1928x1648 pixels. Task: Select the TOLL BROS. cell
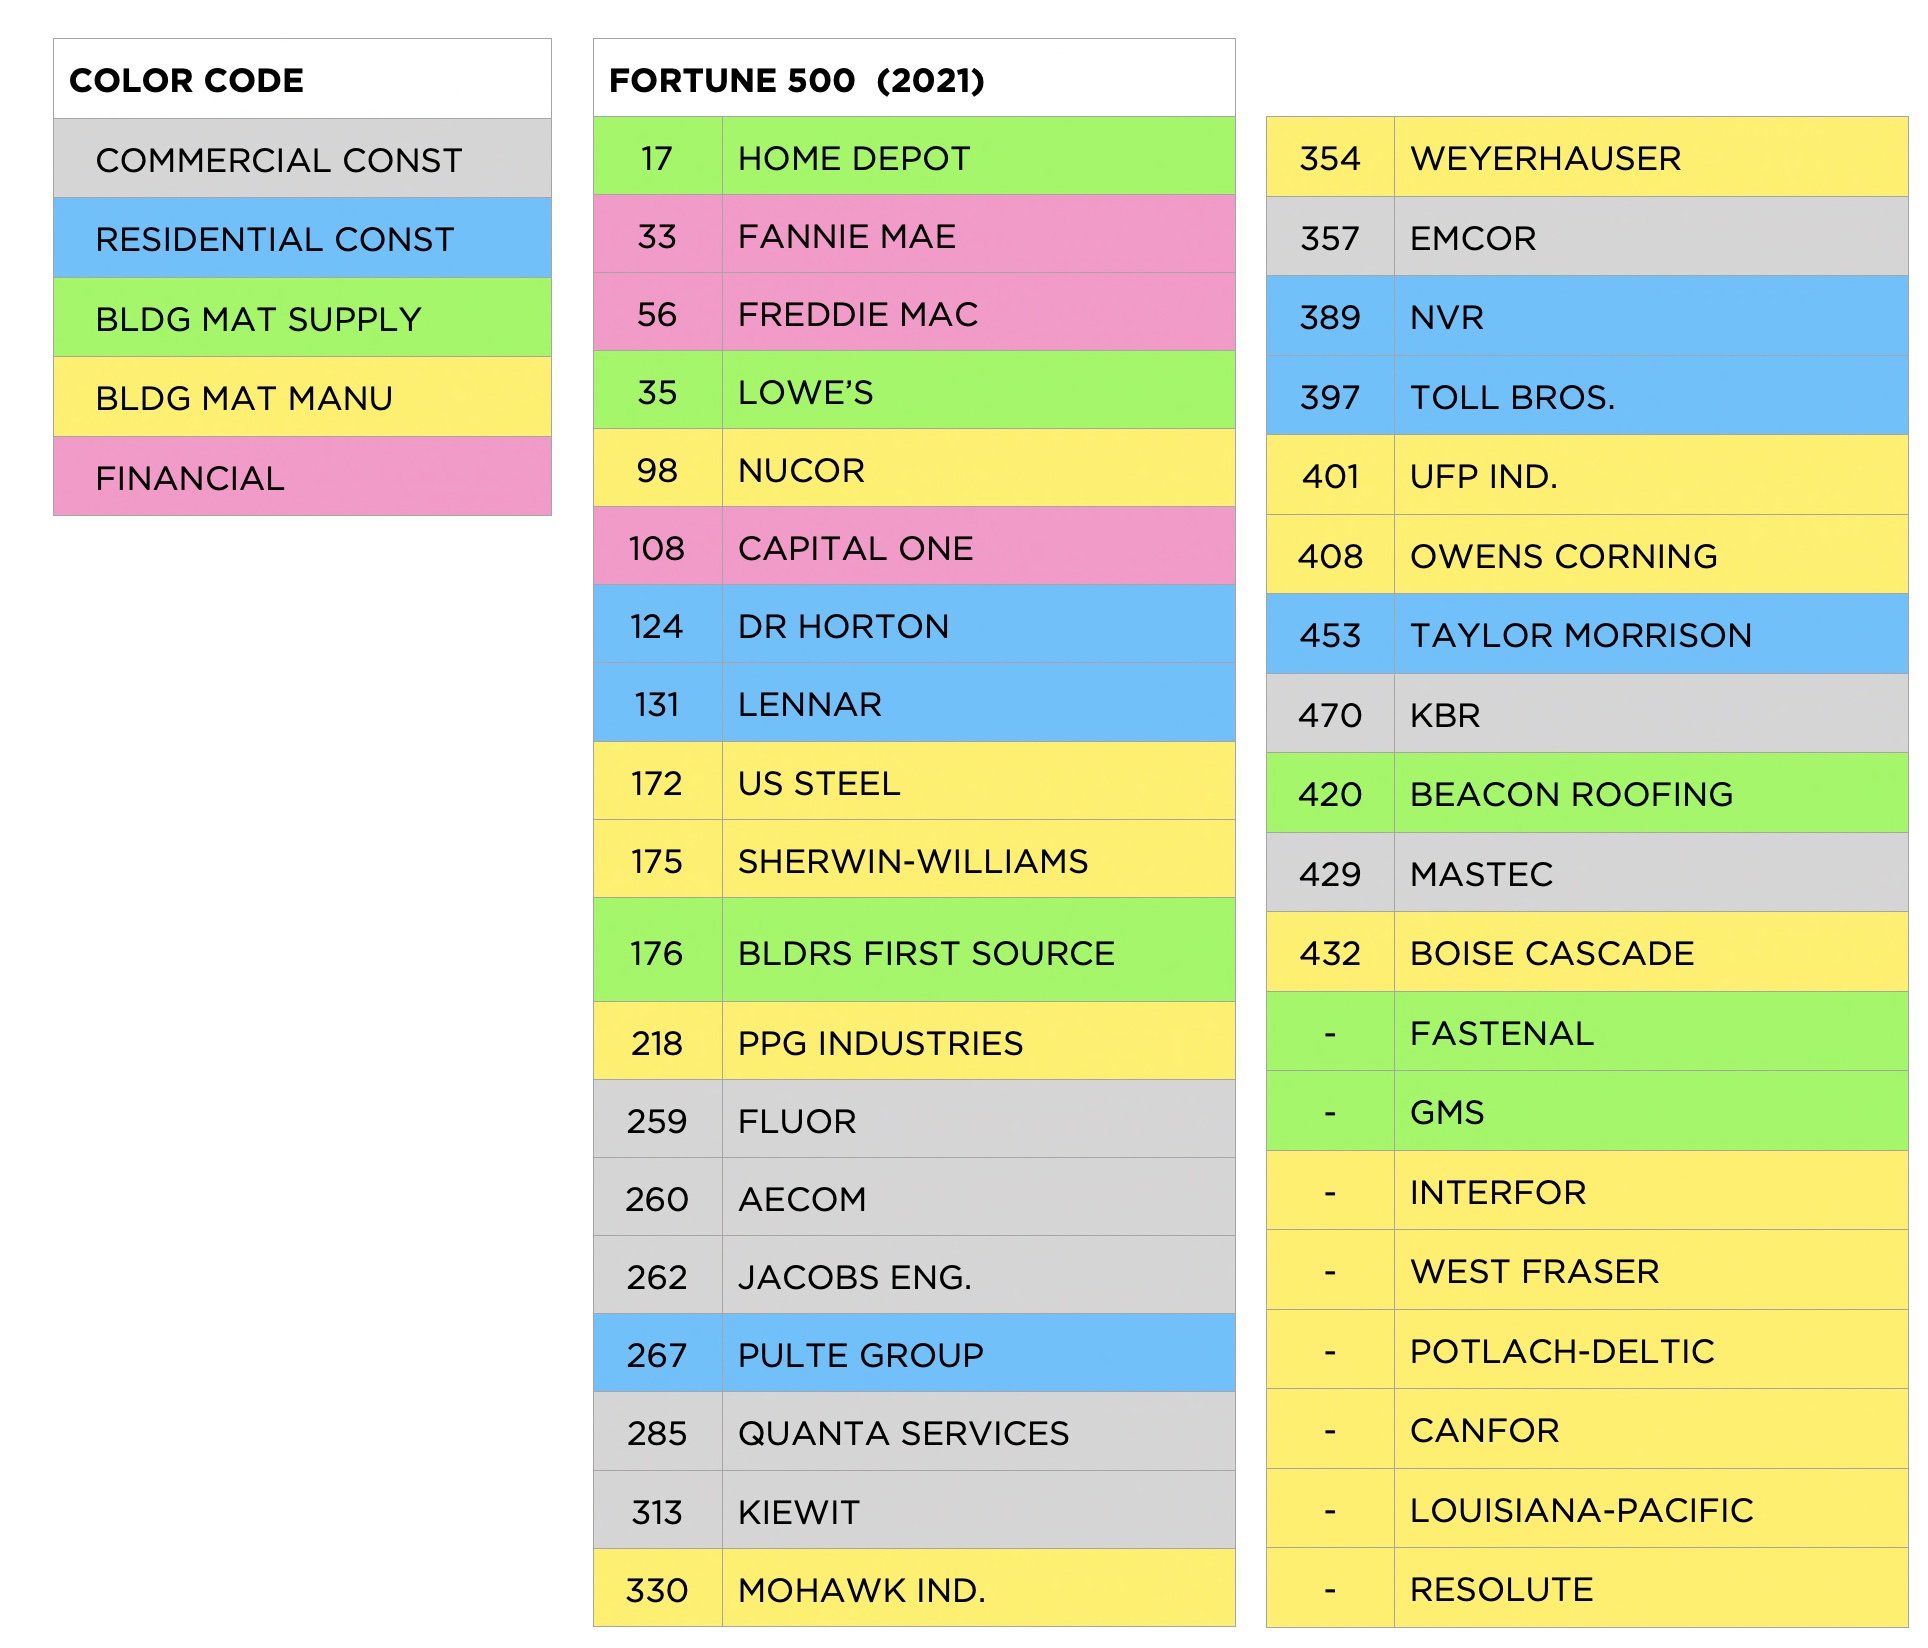[x=1651, y=395]
